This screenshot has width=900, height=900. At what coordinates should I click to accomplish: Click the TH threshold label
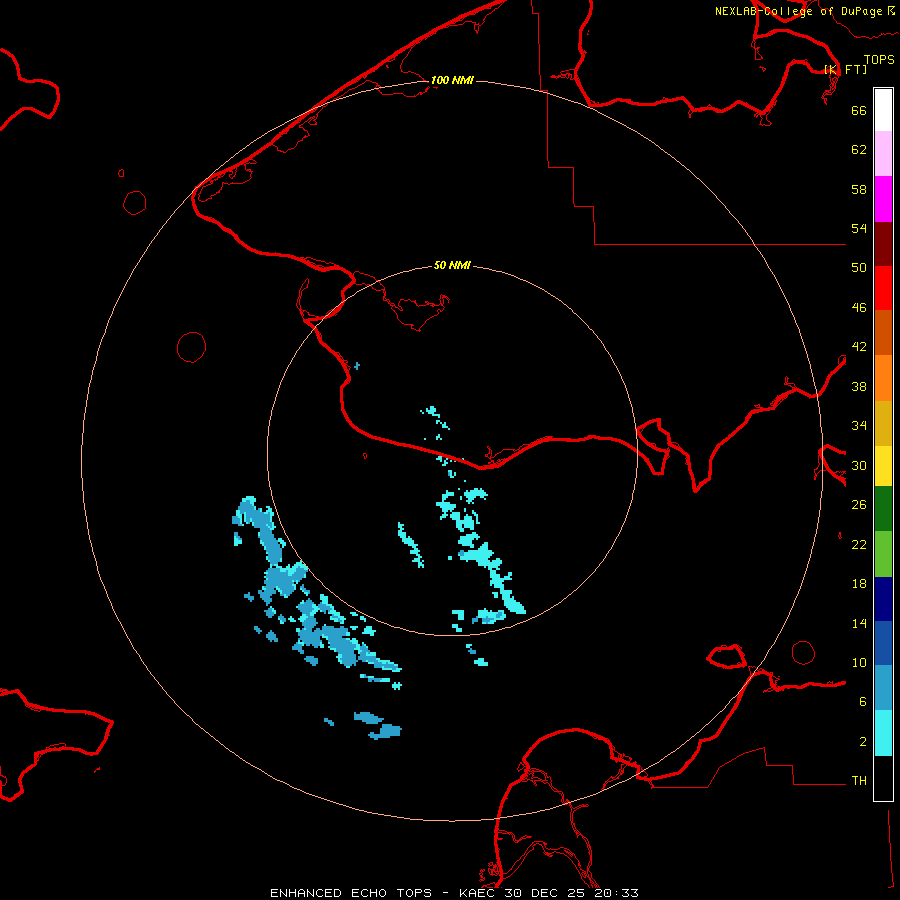pos(859,781)
